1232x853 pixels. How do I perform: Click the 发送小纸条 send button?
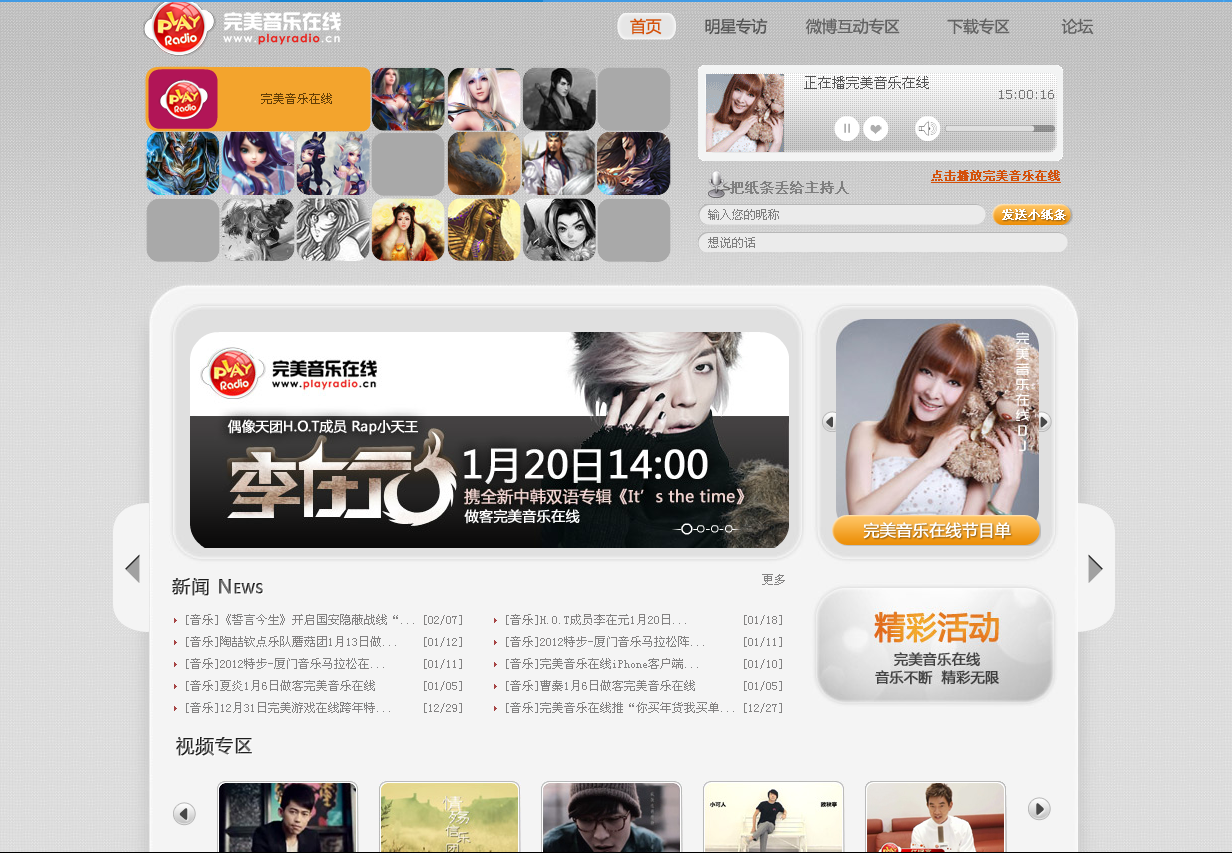click(x=1032, y=215)
